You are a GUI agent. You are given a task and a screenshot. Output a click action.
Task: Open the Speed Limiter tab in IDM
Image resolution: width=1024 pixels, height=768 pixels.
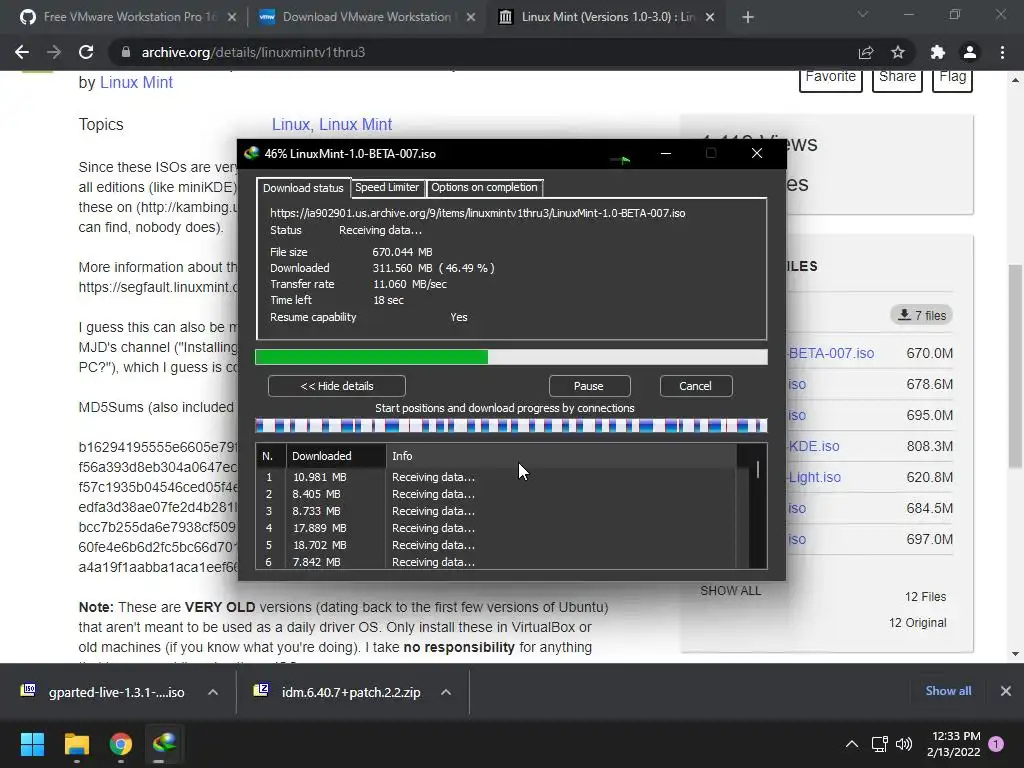(387, 187)
